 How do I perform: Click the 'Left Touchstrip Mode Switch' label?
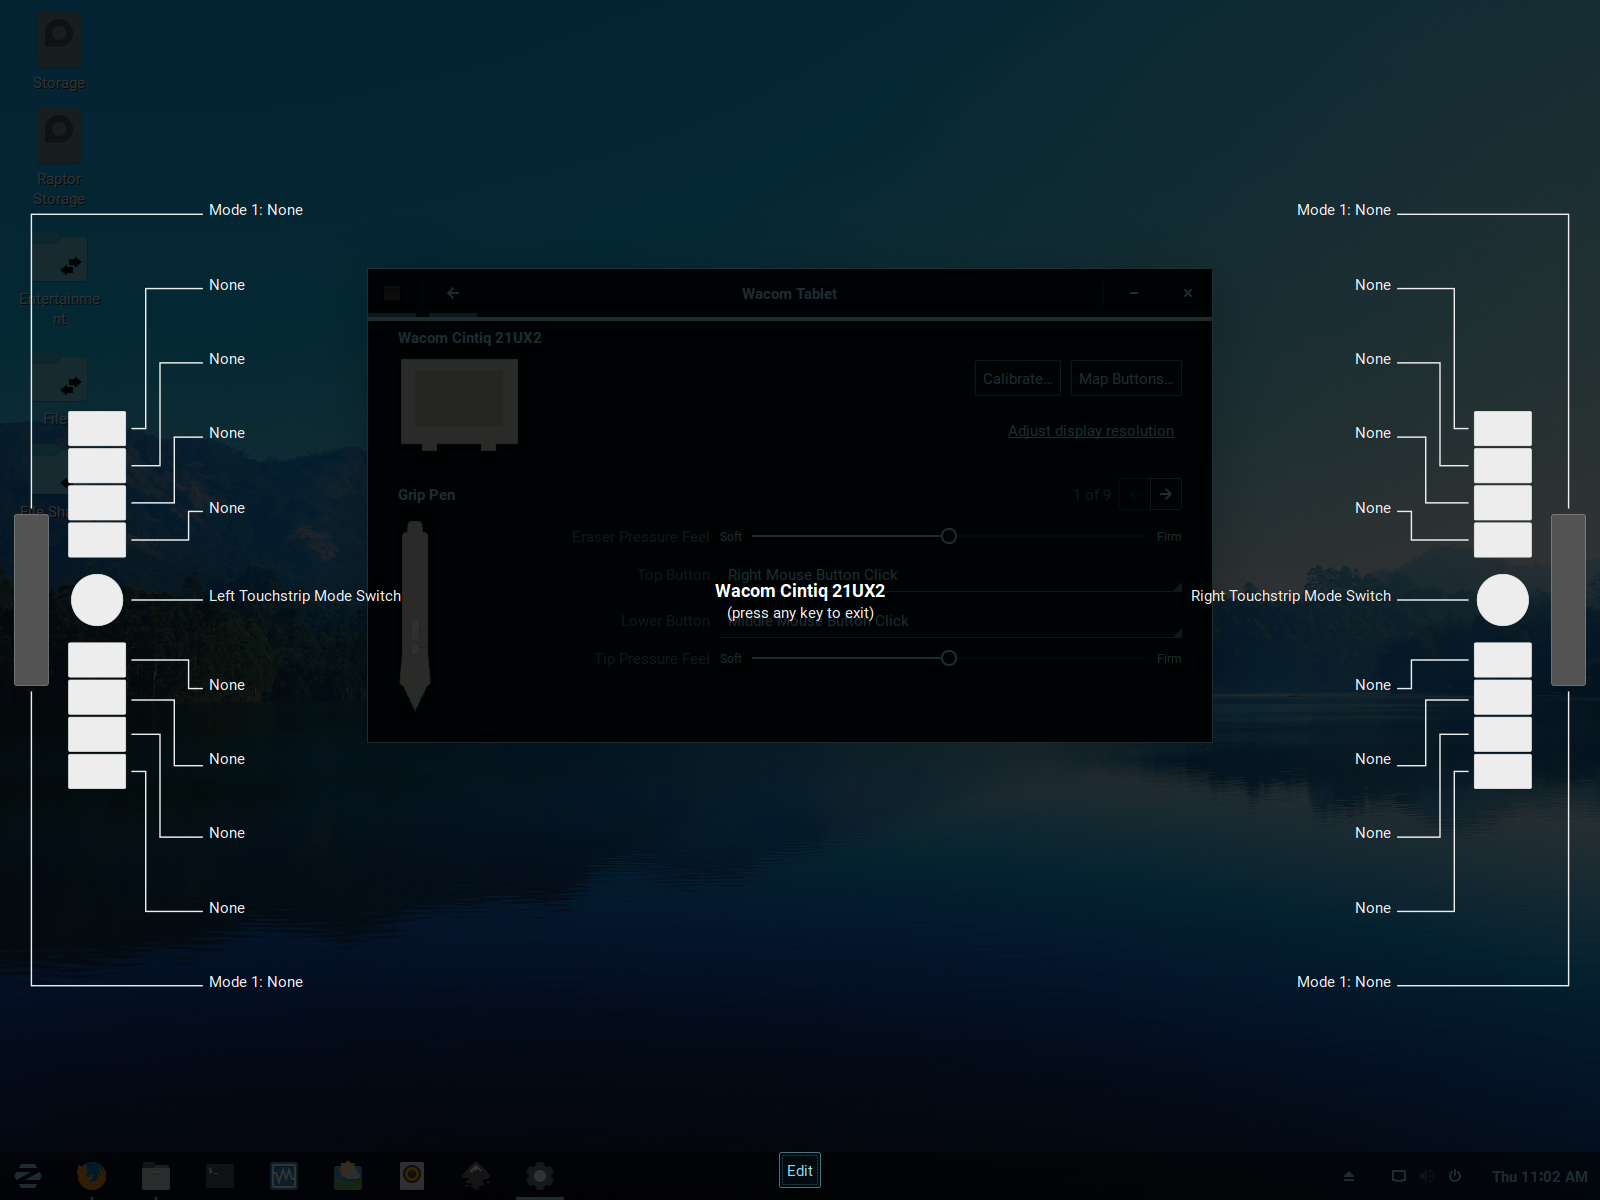tap(305, 596)
